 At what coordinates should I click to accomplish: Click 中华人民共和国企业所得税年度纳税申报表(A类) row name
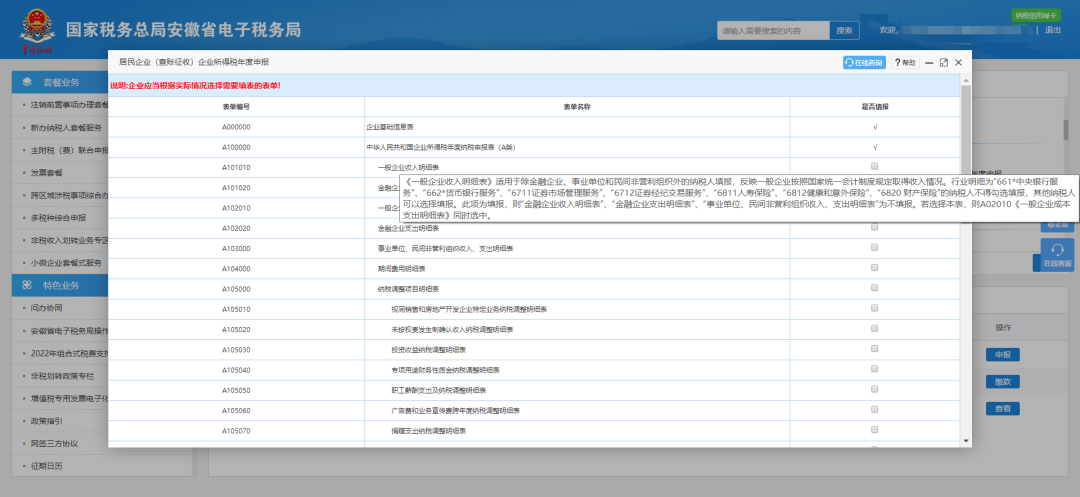point(441,147)
